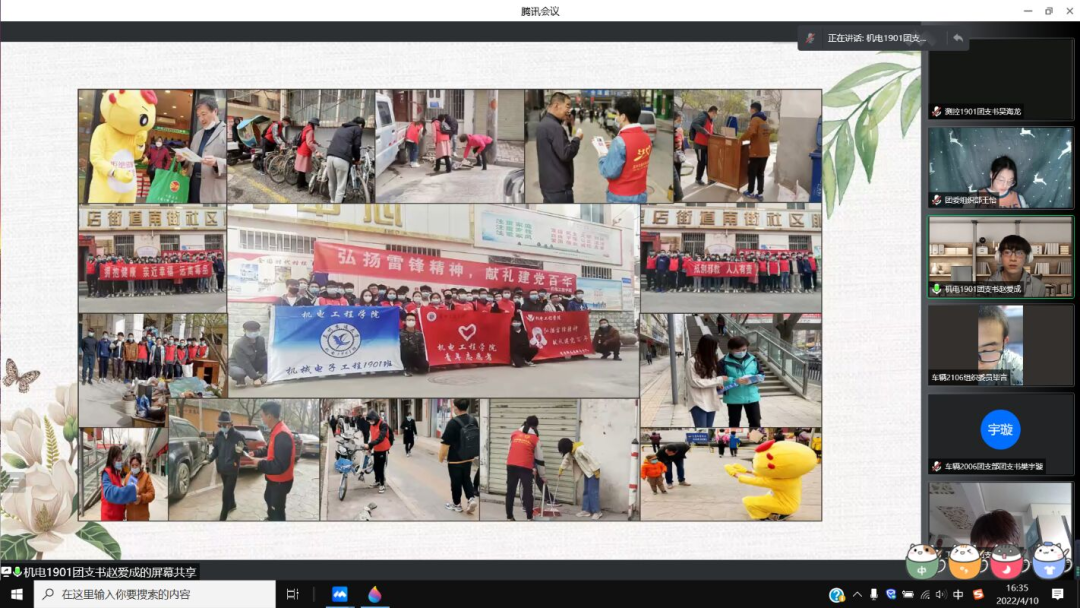This screenshot has width=1080, height=608.
Task: Open the Windows notification center
Action: pyautogui.click(x=1058, y=594)
